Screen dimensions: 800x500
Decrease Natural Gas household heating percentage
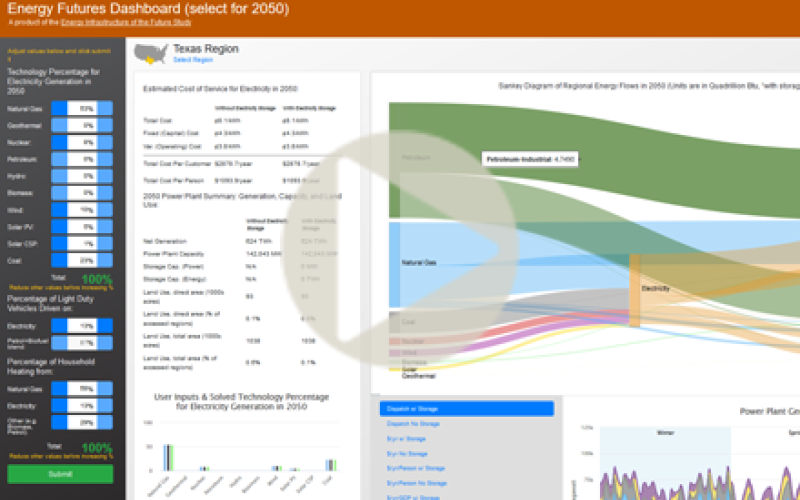(x=60, y=387)
